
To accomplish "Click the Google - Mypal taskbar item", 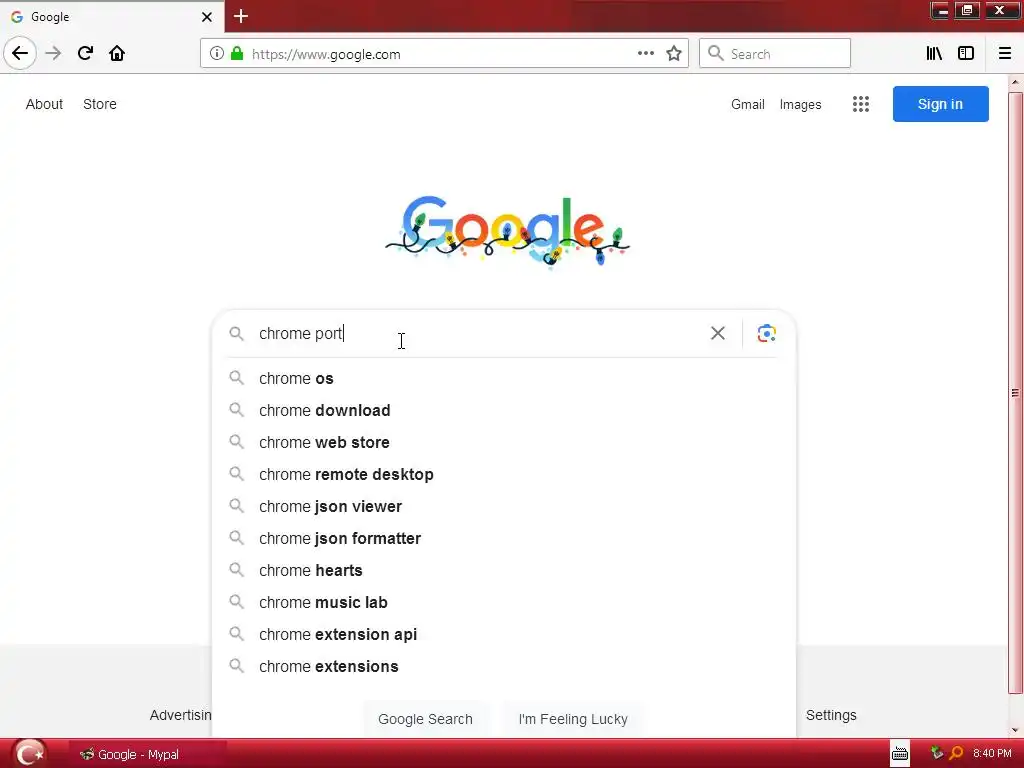I will click(147, 754).
